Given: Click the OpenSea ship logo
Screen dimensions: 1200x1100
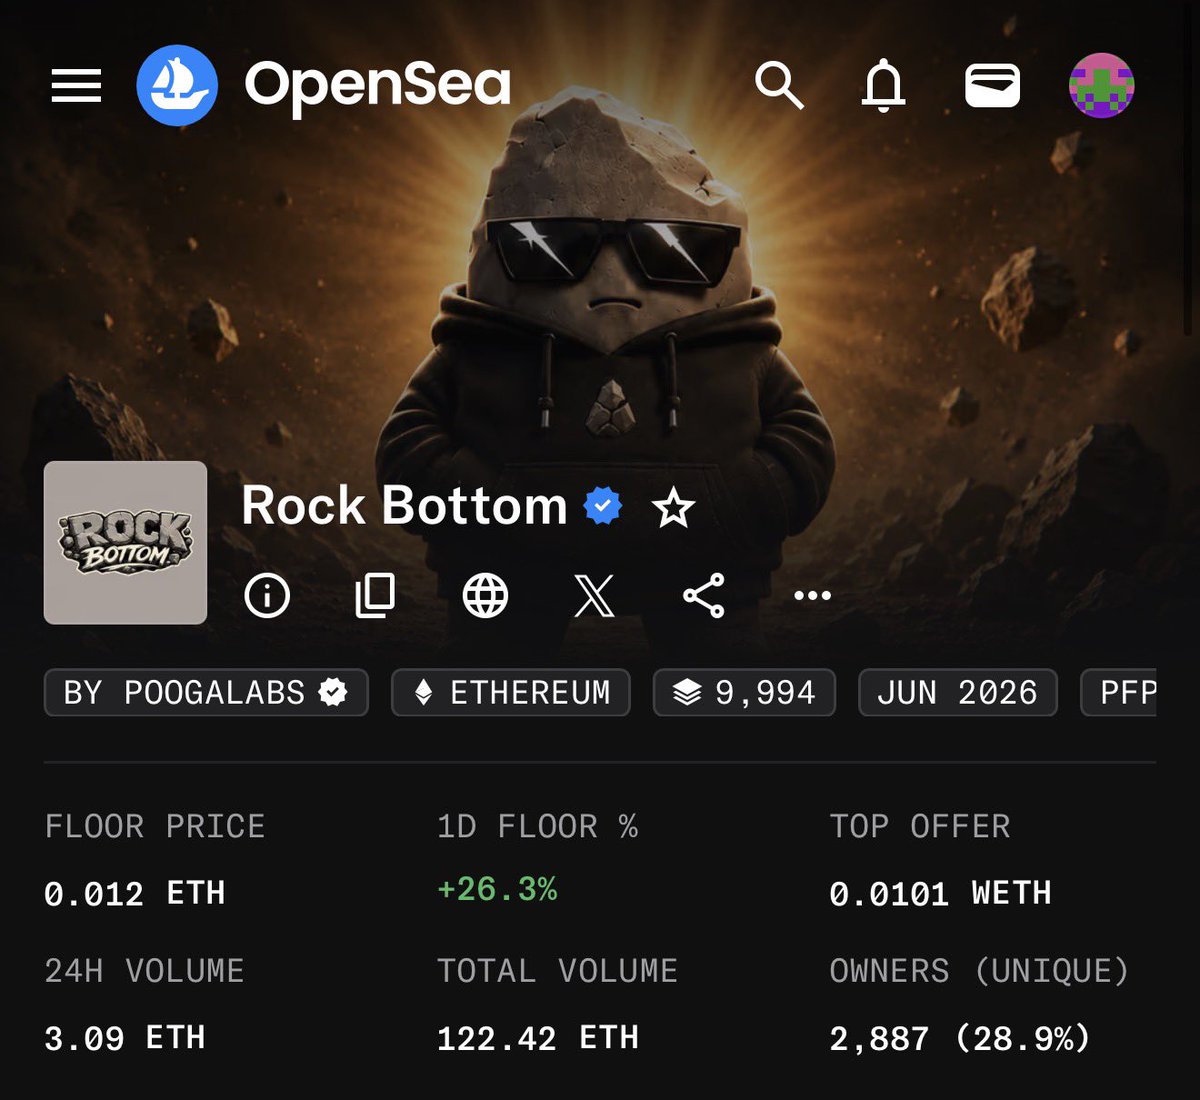Looking at the screenshot, I should tap(177, 85).
